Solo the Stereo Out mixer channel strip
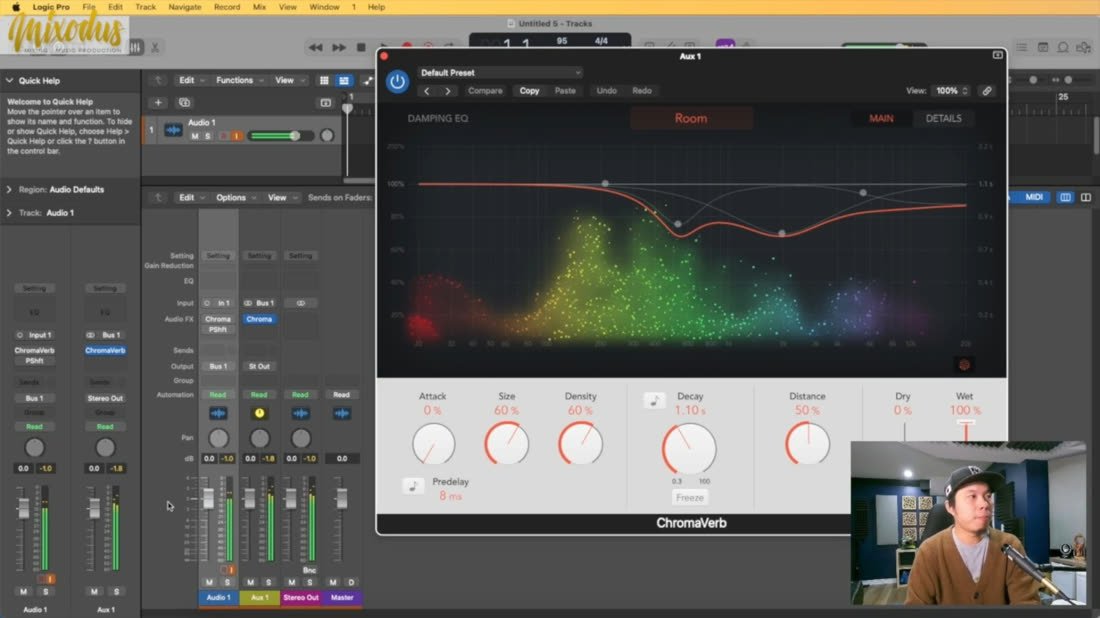The width and height of the screenshot is (1100, 618). click(309, 582)
